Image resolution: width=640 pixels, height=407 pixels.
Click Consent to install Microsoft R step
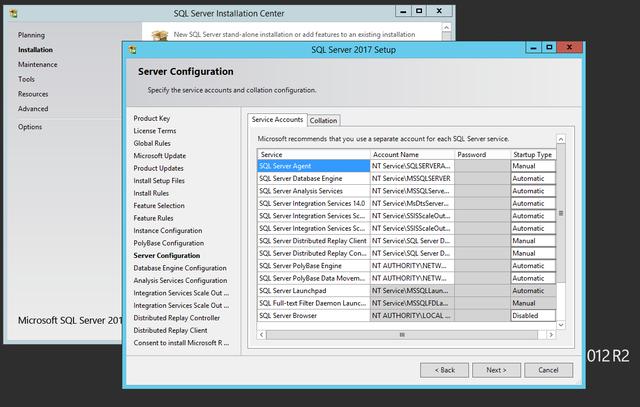pos(181,343)
